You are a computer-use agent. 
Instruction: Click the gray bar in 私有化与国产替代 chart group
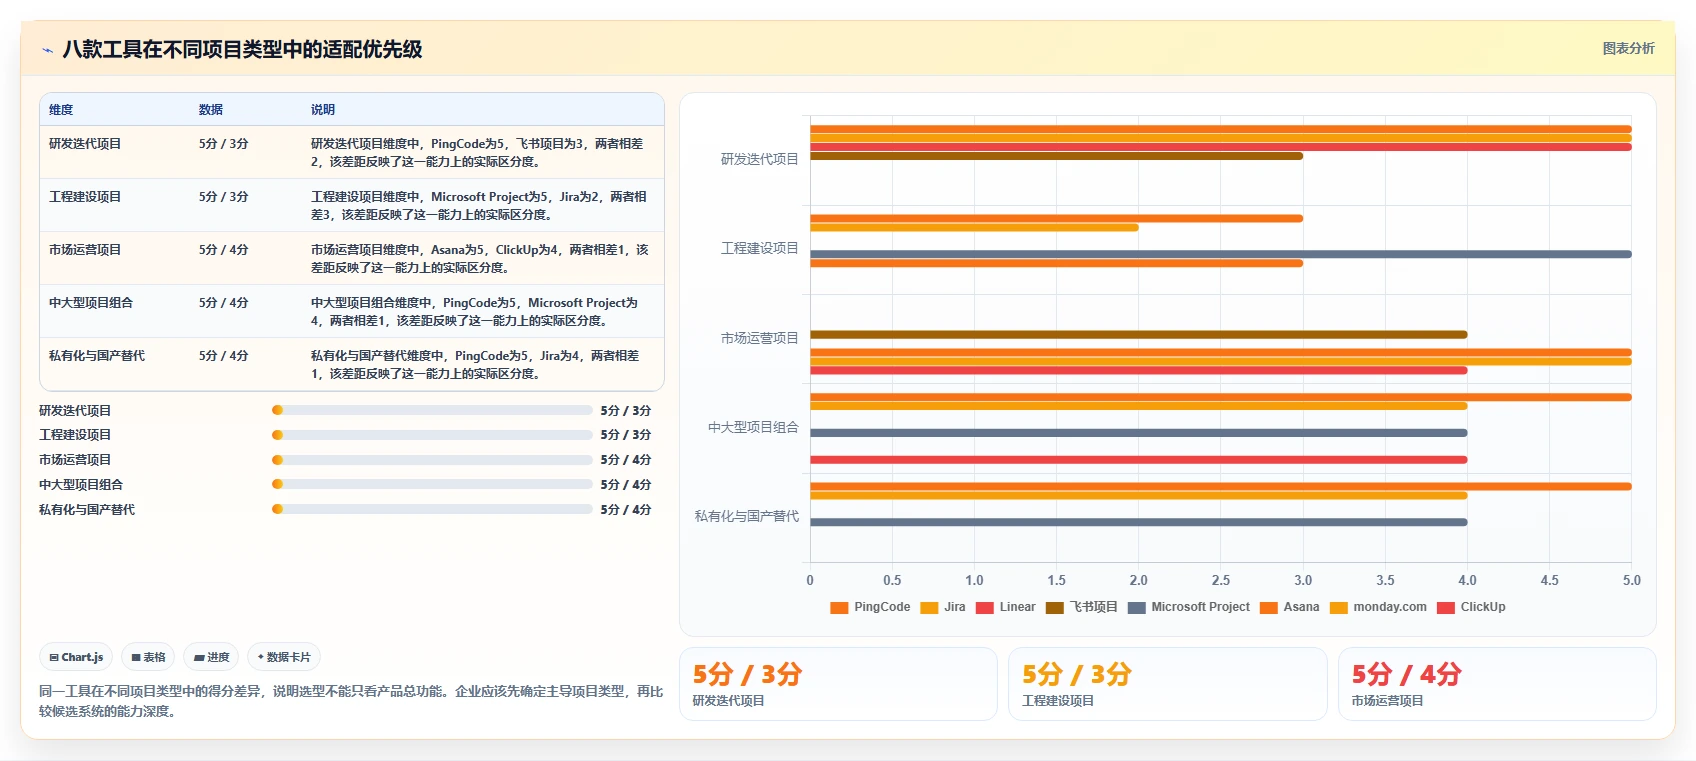[x=1138, y=522]
